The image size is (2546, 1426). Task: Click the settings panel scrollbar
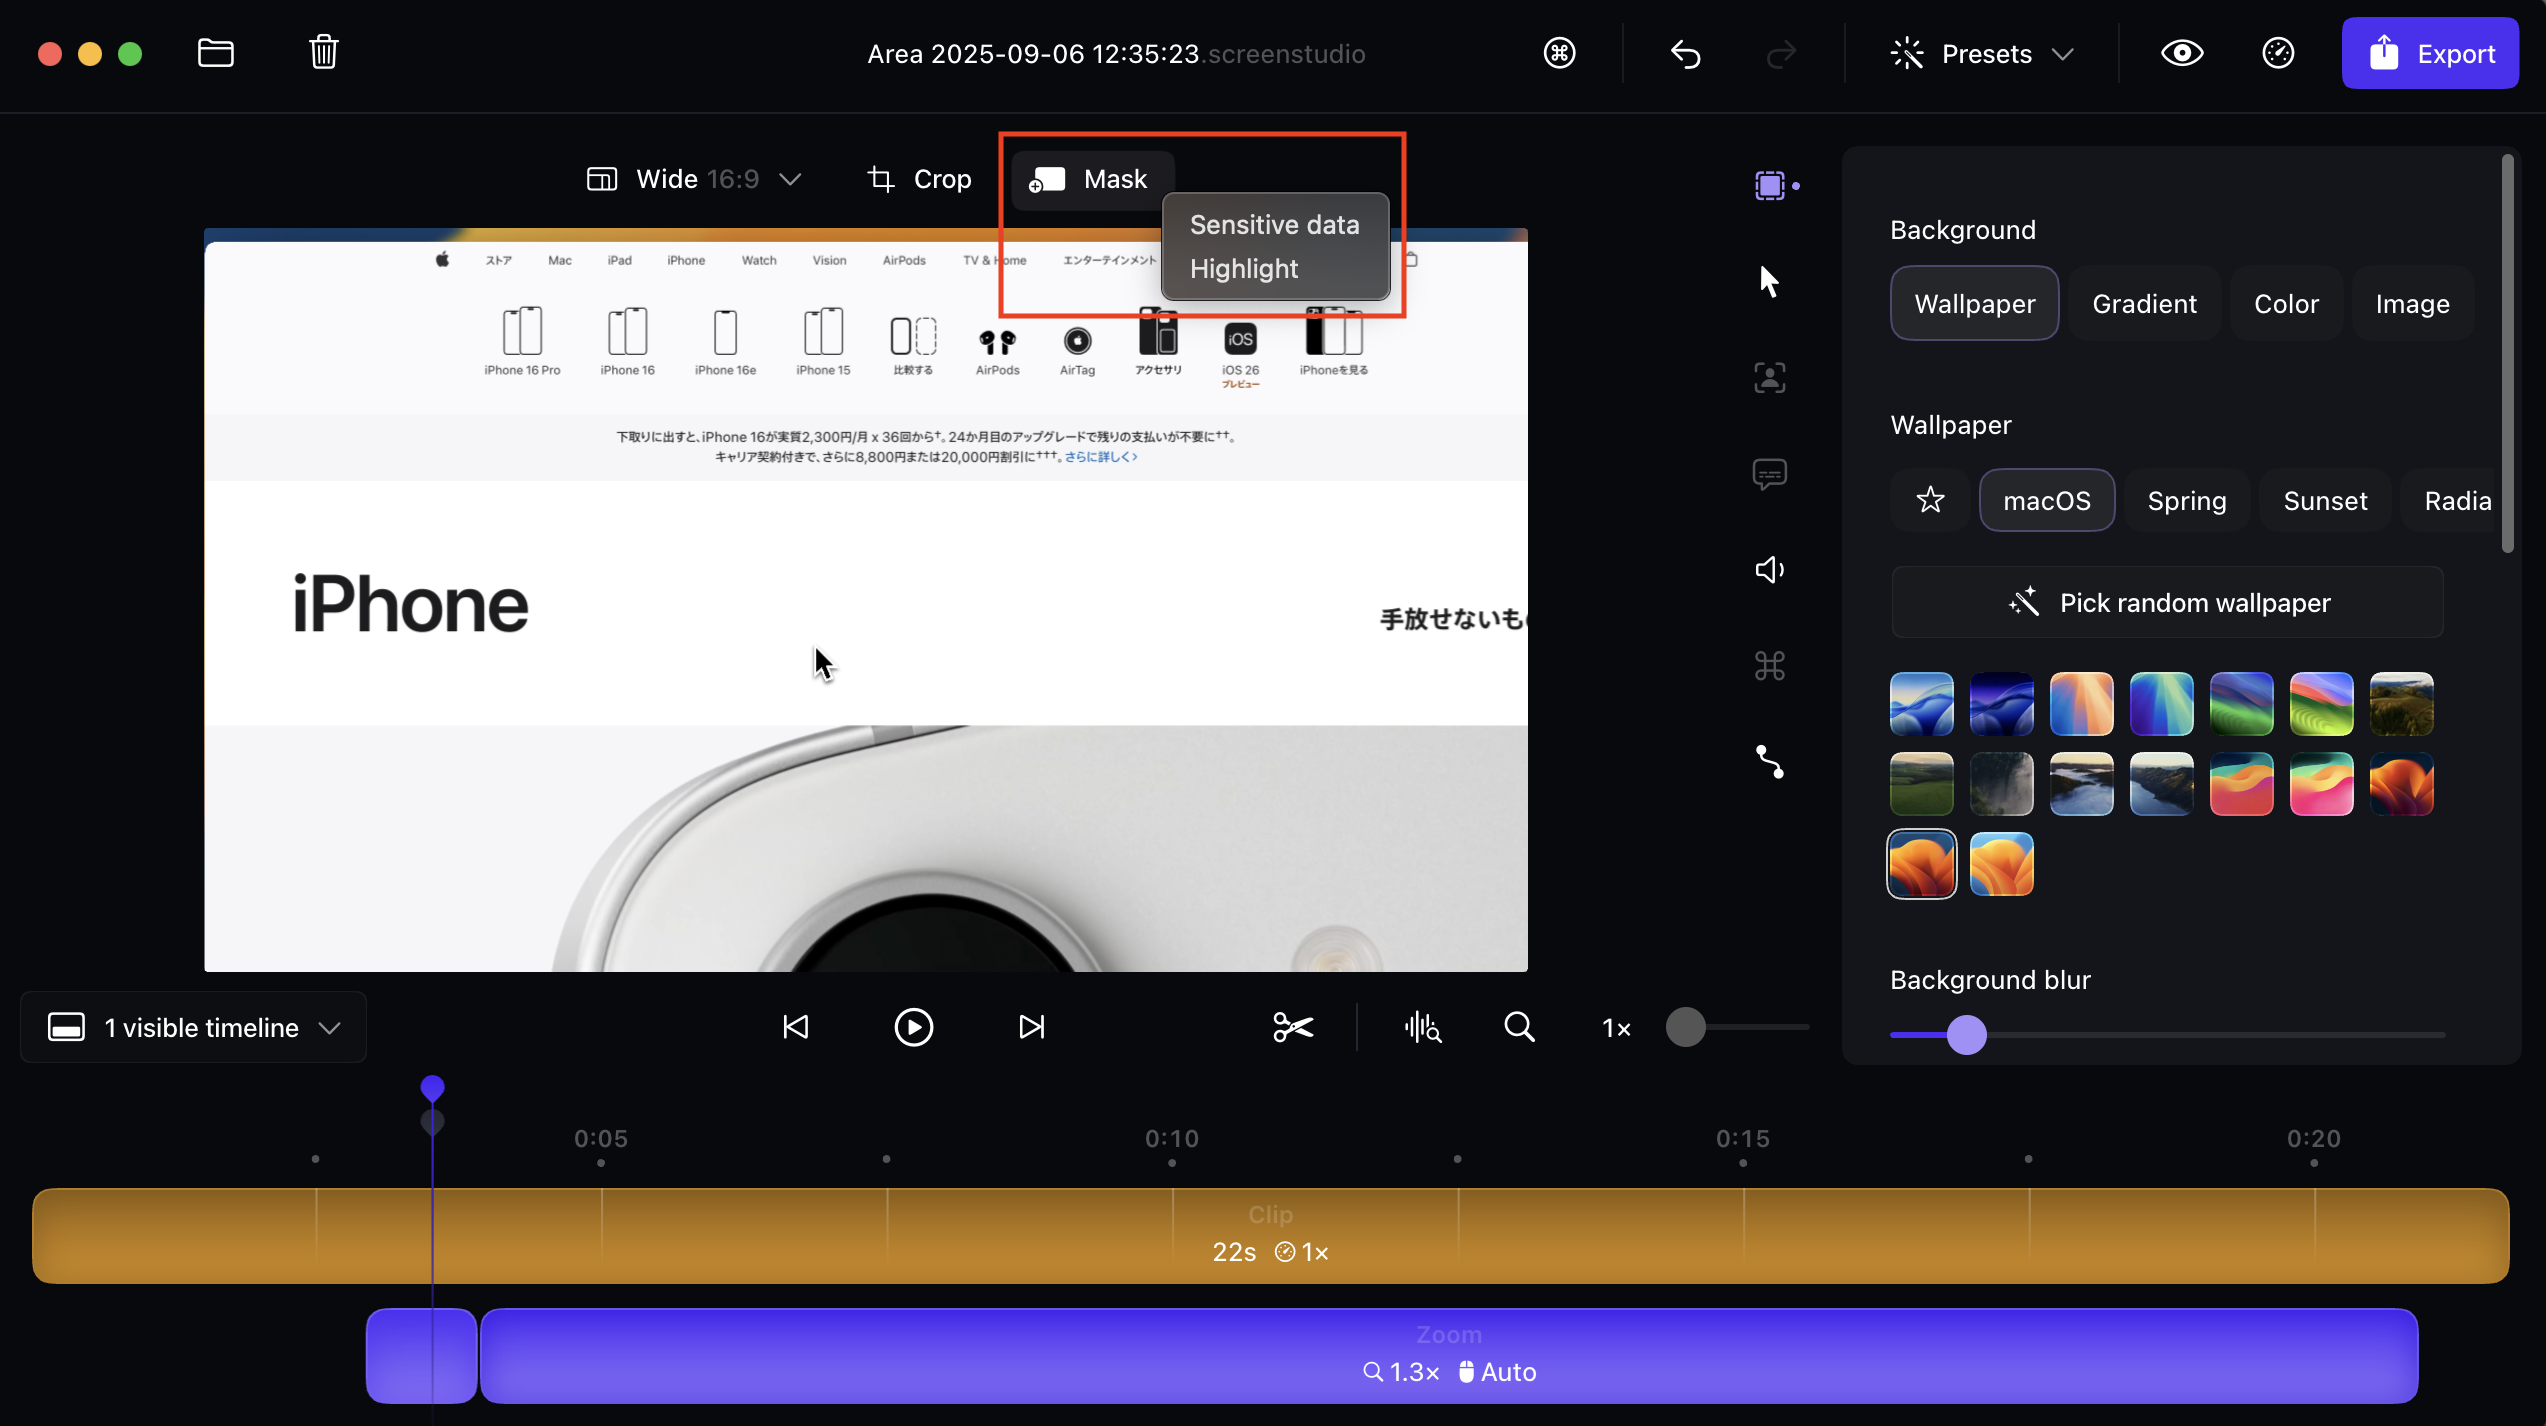(2507, 352)
